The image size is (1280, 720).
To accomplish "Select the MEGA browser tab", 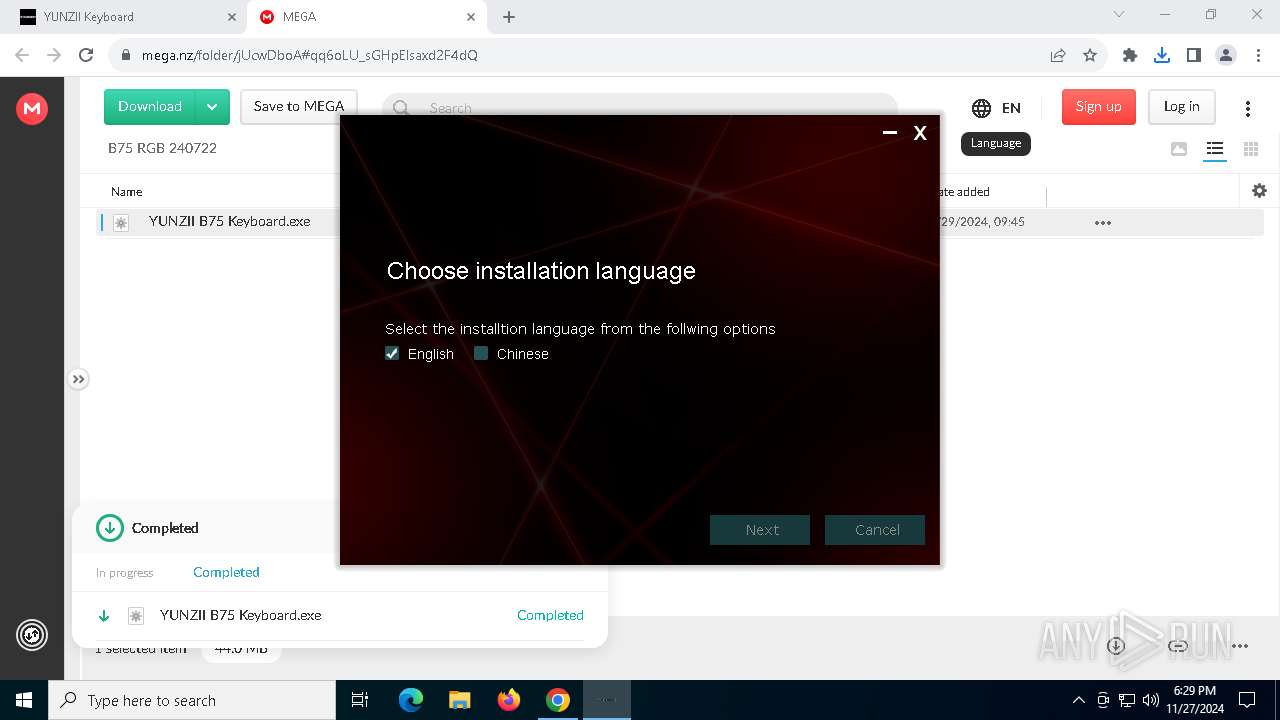I will coord(366,17).
